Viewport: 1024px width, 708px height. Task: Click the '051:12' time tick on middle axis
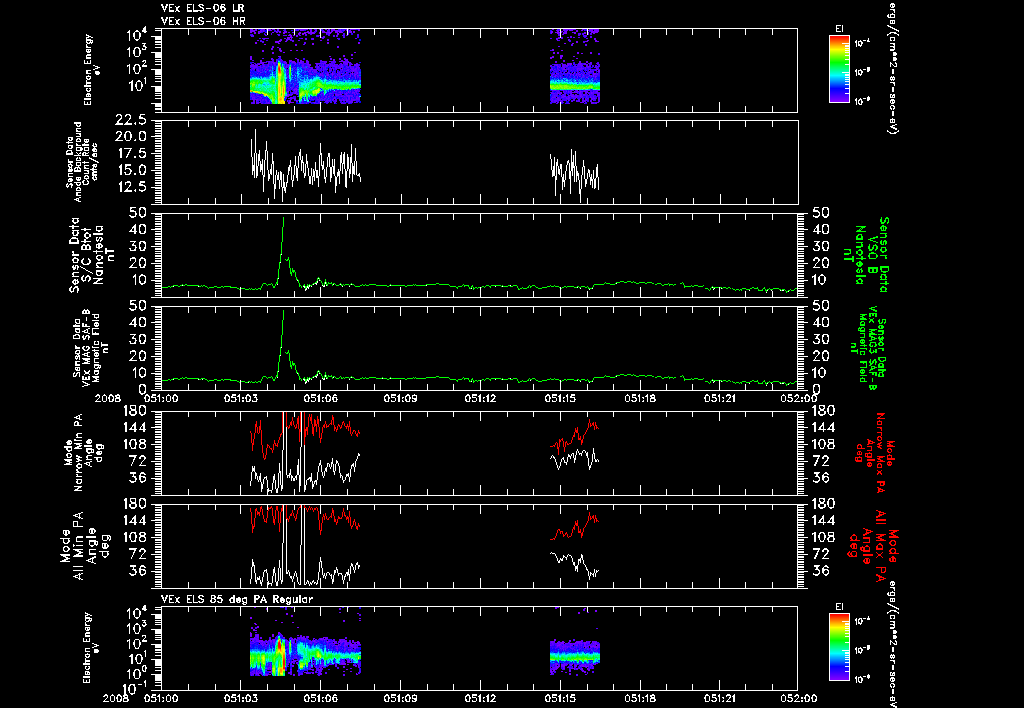[x=481, y=397]
